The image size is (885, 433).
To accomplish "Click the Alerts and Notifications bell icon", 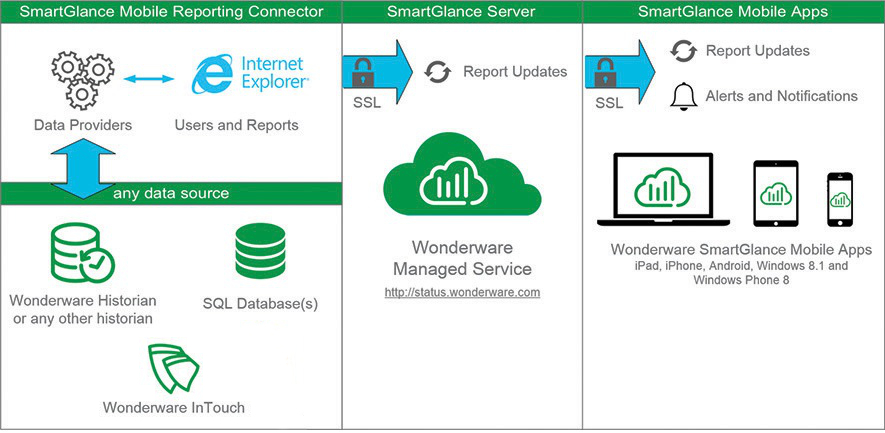I will (x=684, y=95).
